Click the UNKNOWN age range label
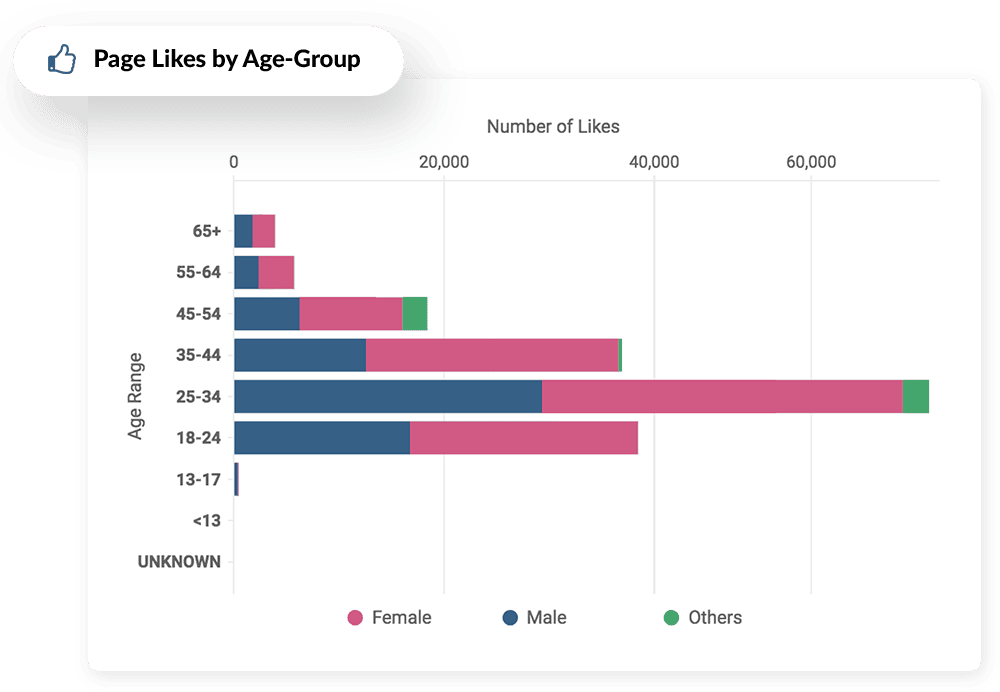The width and height of the screenshot is (1000, 692). pos(179,562)
